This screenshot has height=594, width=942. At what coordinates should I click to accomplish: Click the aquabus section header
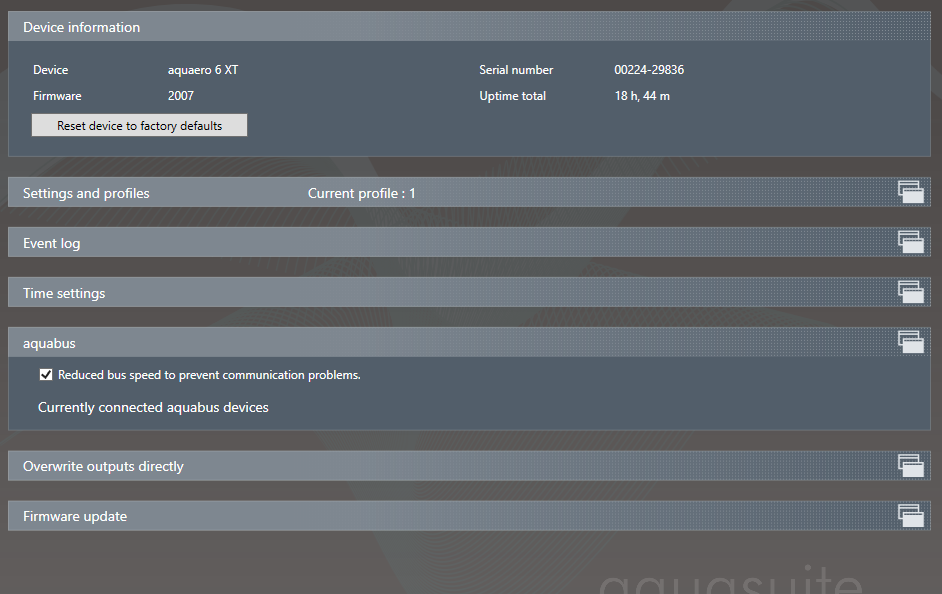[469, 342]
